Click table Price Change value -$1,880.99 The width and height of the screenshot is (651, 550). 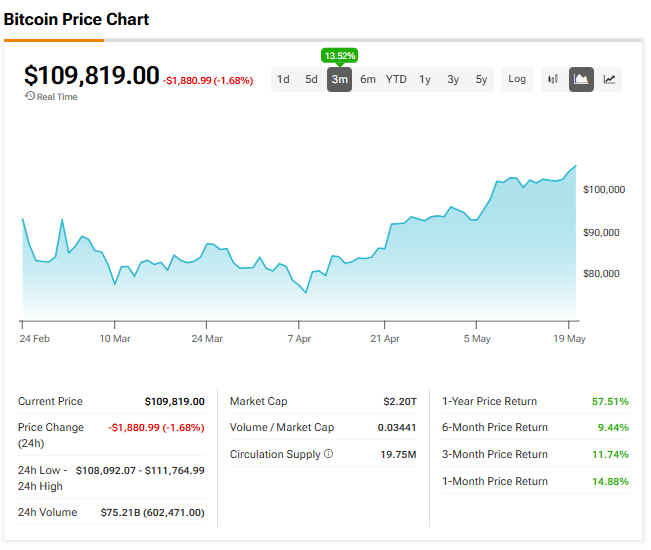point(157,428)
